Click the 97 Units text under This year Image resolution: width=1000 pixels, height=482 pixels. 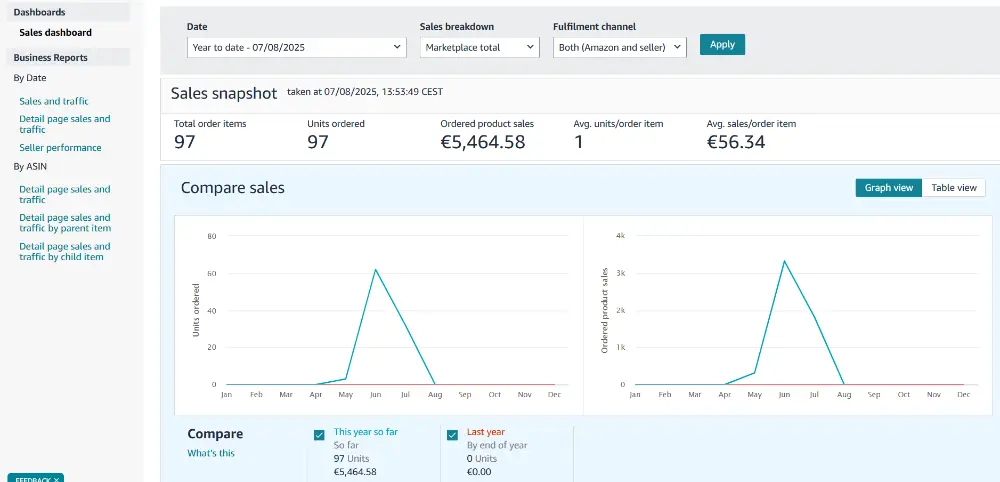pos(351,458)
